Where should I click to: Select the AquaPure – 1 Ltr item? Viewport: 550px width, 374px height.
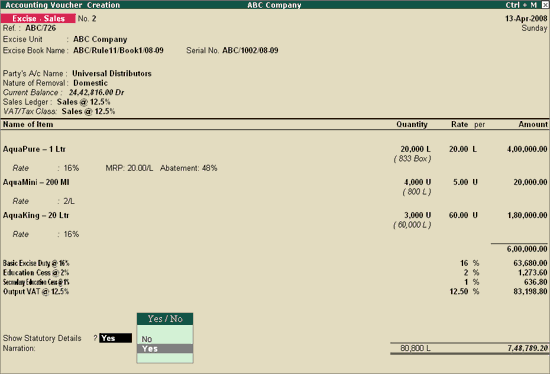[34, 149]
